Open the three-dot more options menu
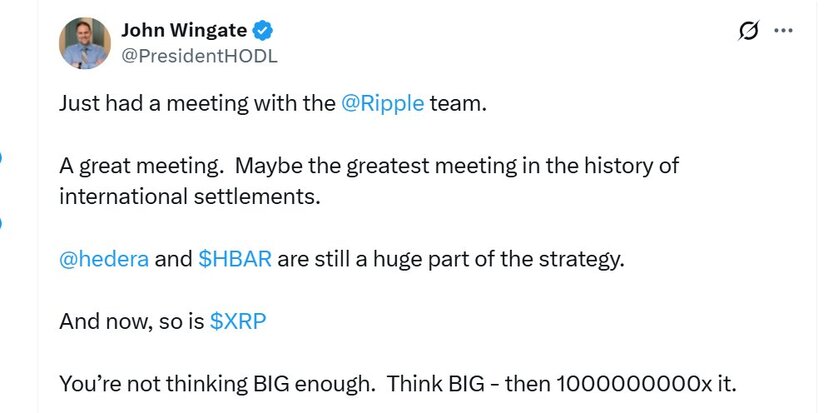Screen dimensions: 838x413 [x=783, y=30]
